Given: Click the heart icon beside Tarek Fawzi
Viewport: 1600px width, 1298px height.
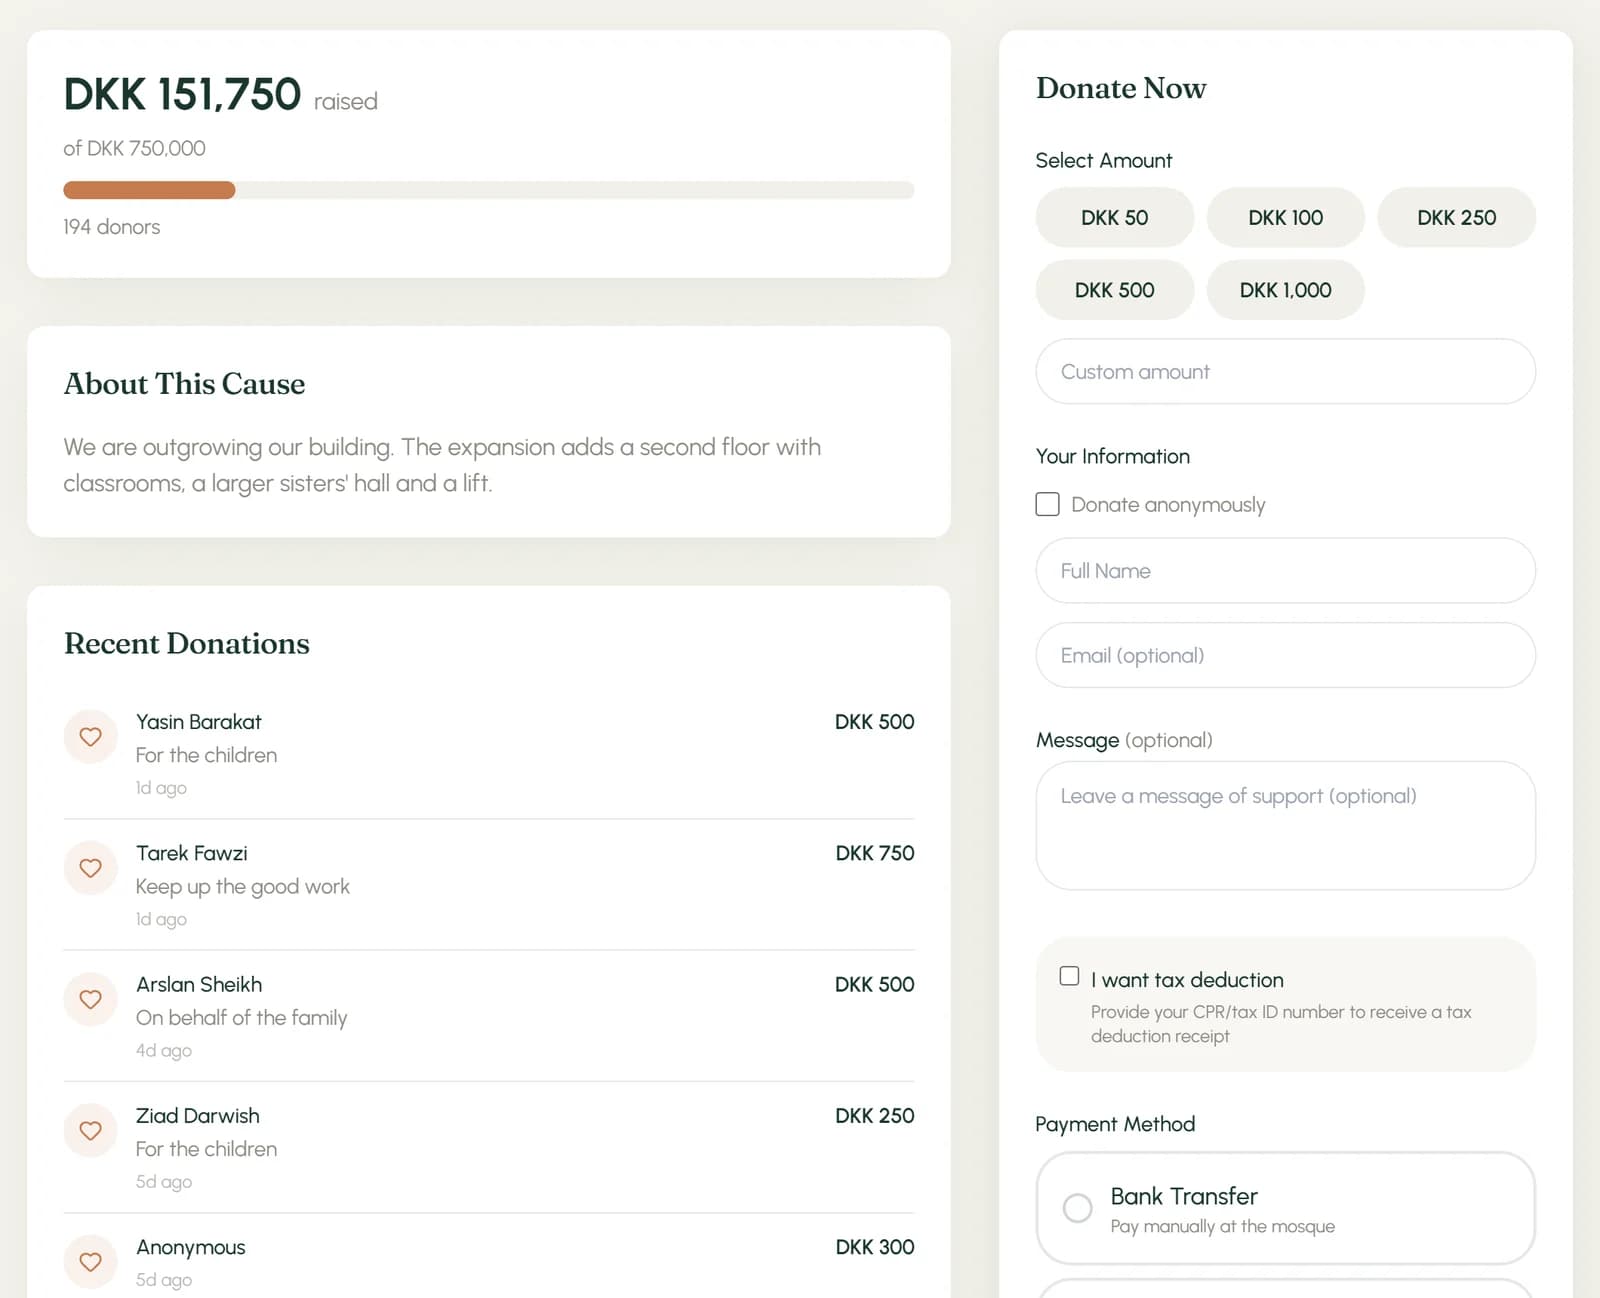Looking at the screenshot, I should 91,868.
